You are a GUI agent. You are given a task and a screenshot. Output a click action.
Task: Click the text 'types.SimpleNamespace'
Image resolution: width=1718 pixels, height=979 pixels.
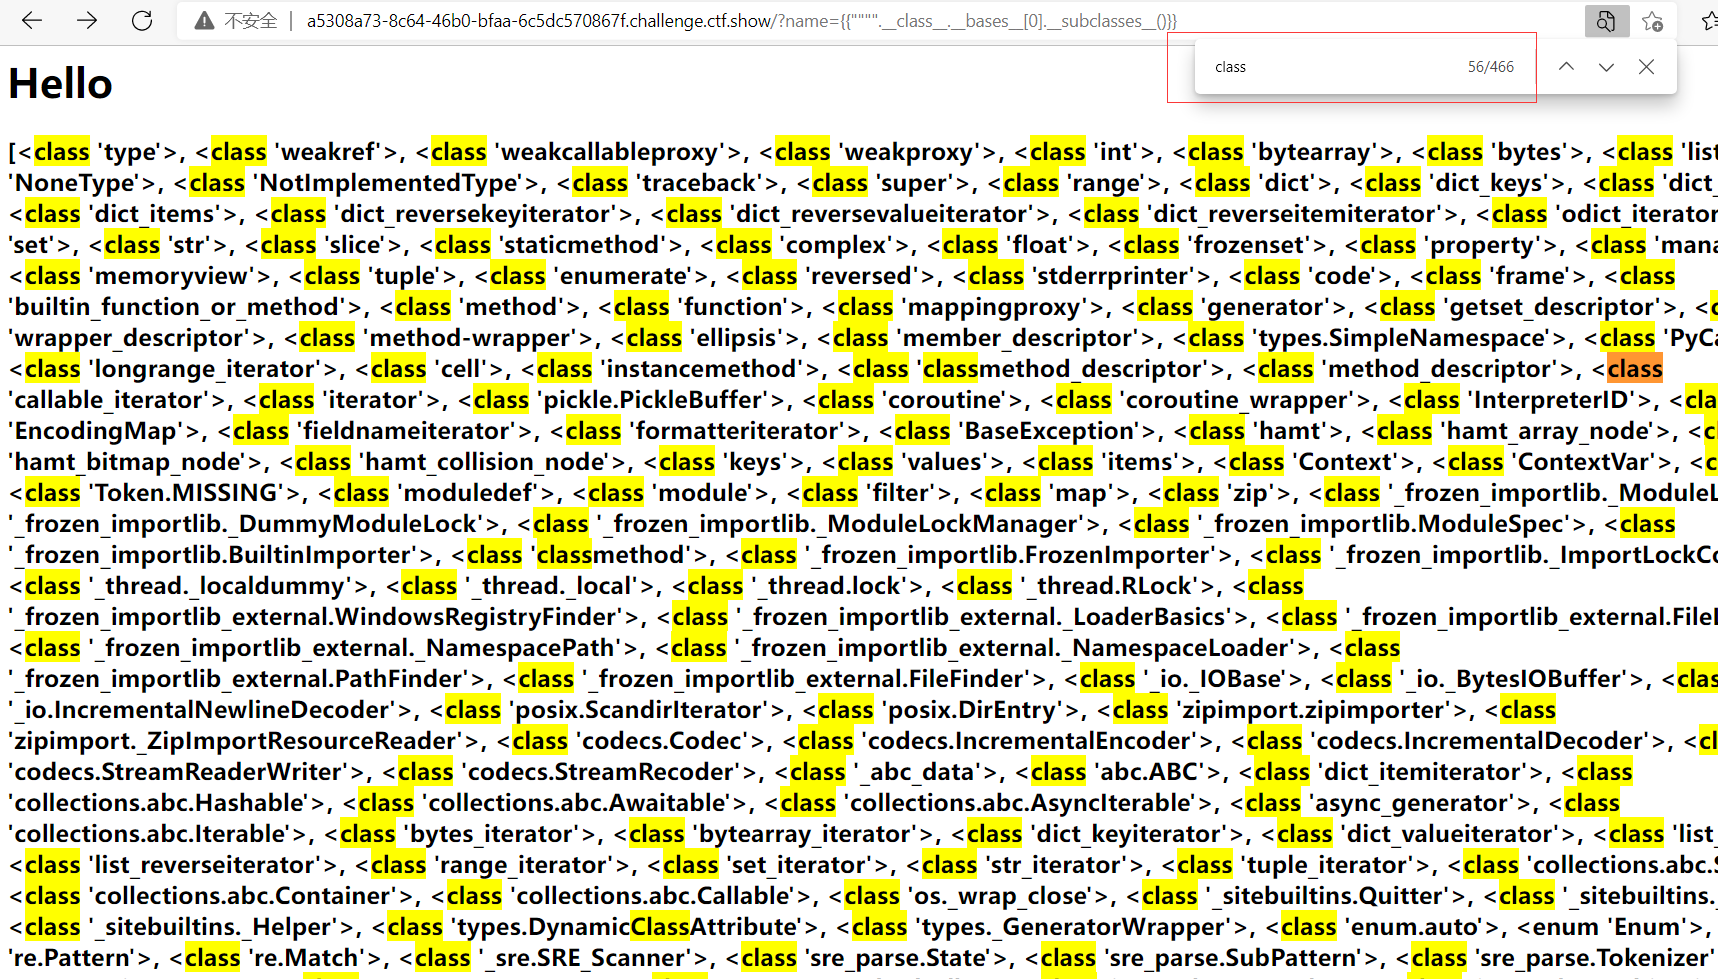[x=1402, y=338]
